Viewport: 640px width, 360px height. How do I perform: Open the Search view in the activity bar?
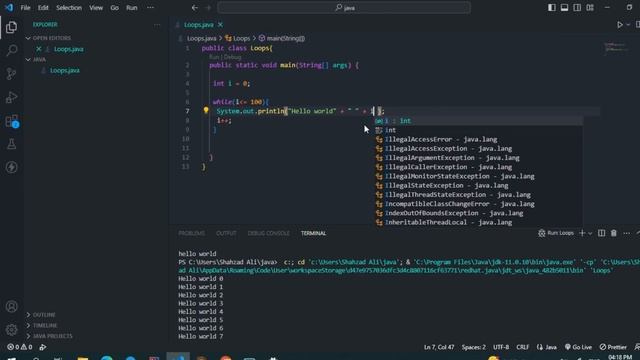(x=11, y=51)
